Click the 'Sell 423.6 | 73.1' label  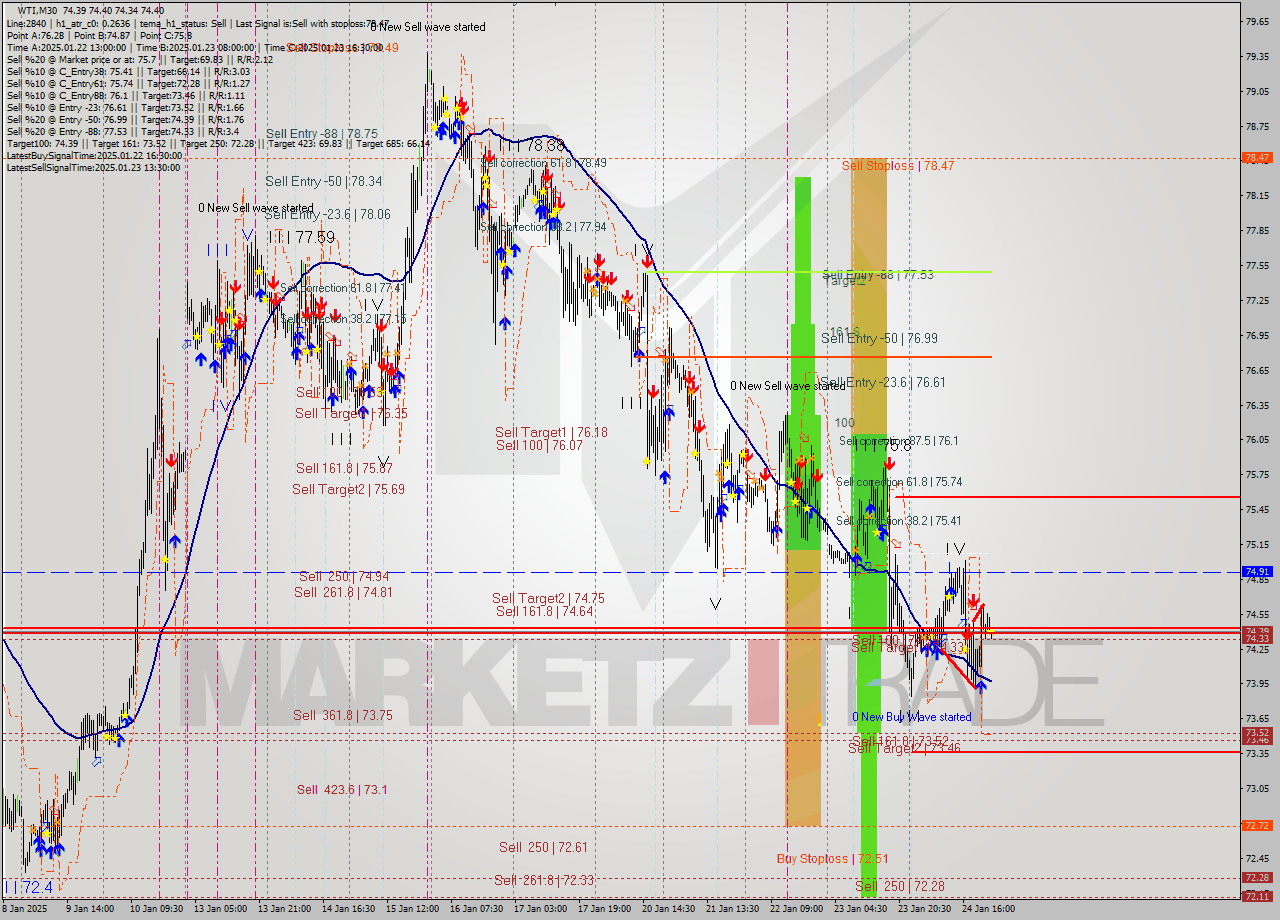click(x=342, y=789)
